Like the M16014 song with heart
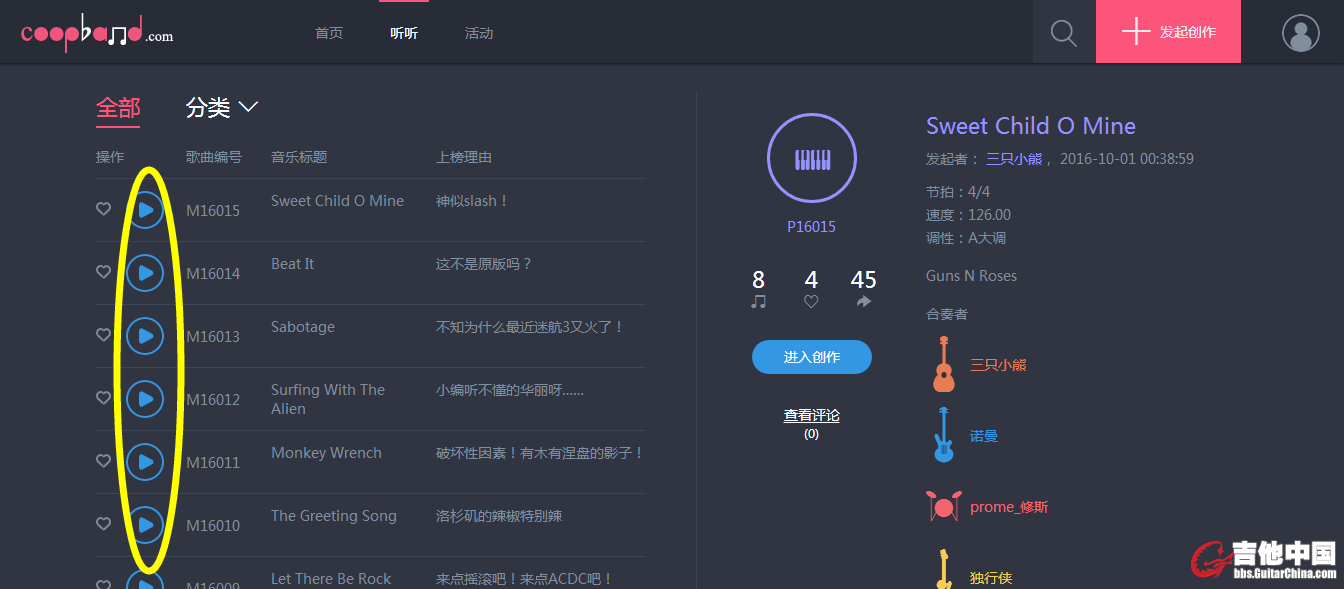1344x589 pixels. [x=103, y=272]
